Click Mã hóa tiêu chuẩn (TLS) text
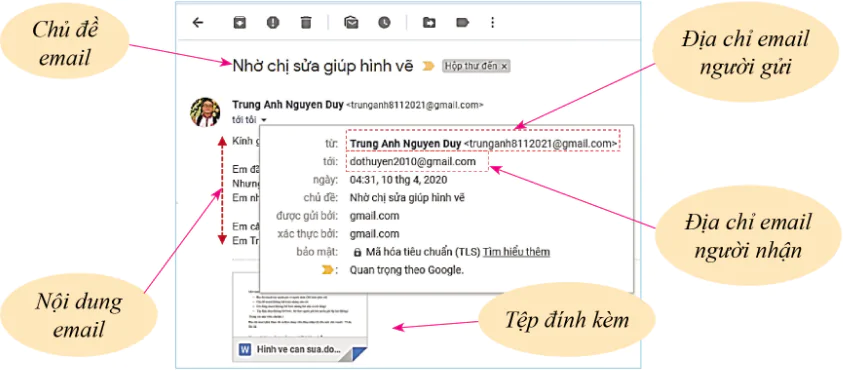This screenshot has height=371, width=843. coord(423,252)
